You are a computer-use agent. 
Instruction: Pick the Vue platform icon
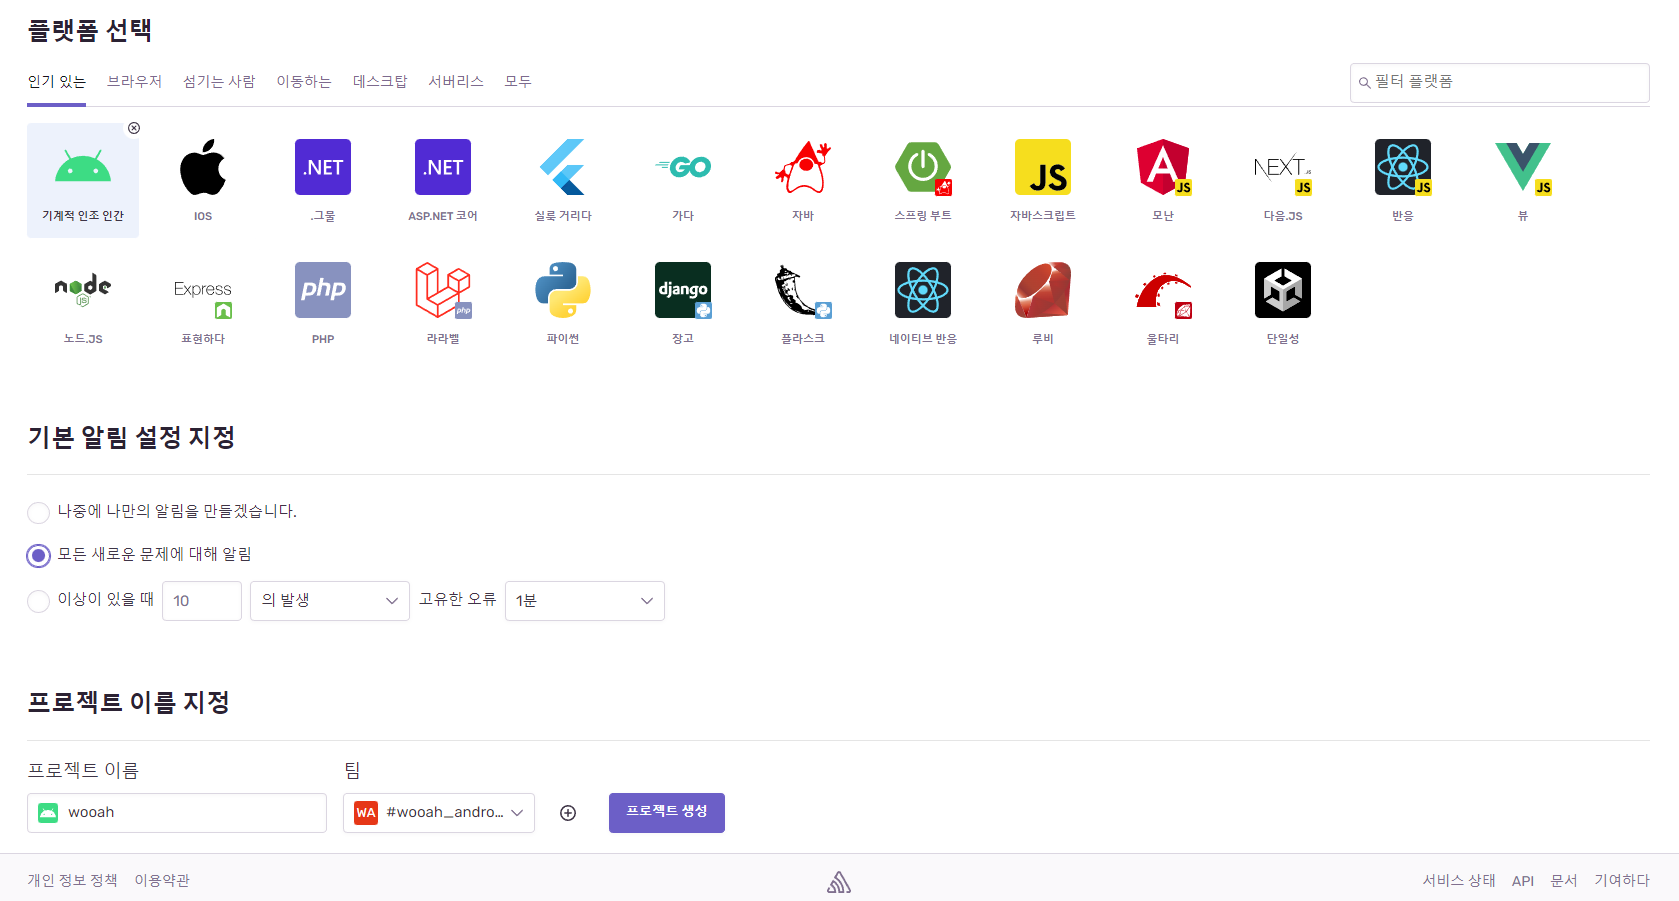(1523, 167)
